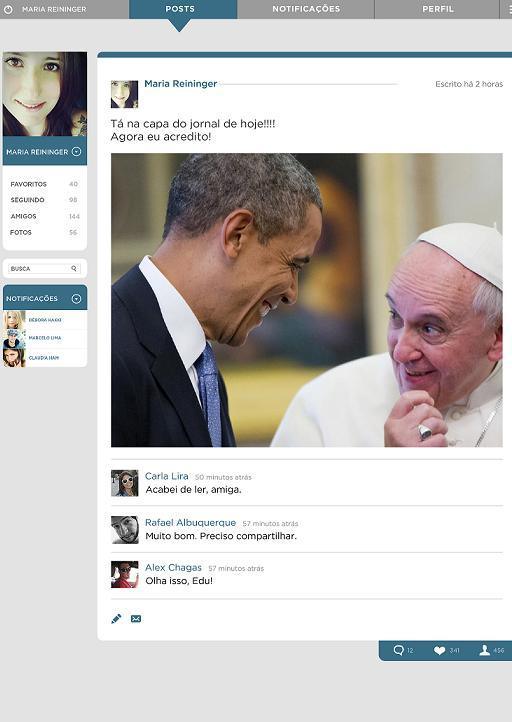This screenshot has width=512, height=722.
Task: Open the Favoritos list
Action: click(x=45, y=184)
